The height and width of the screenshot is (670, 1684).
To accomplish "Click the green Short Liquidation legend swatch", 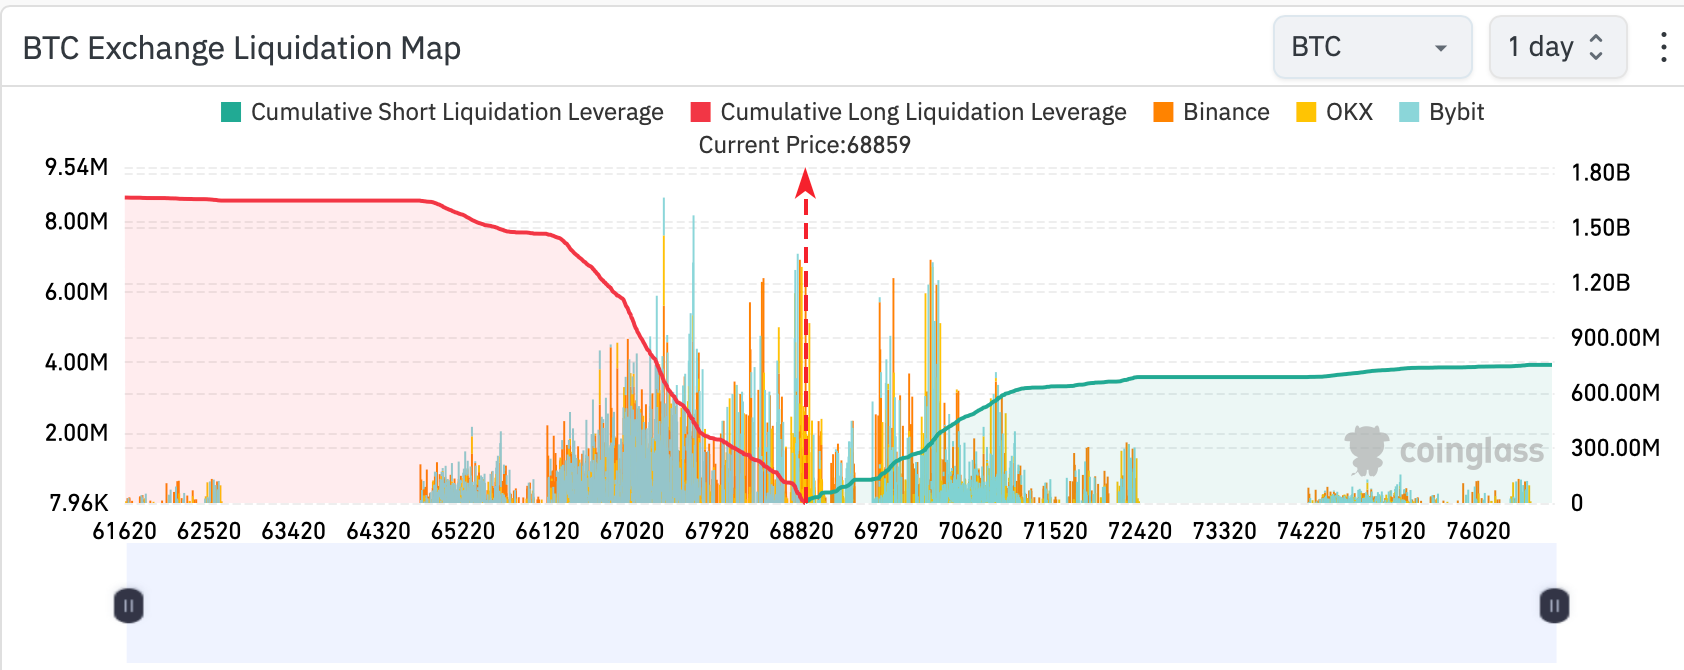I will tap(231, 112).
